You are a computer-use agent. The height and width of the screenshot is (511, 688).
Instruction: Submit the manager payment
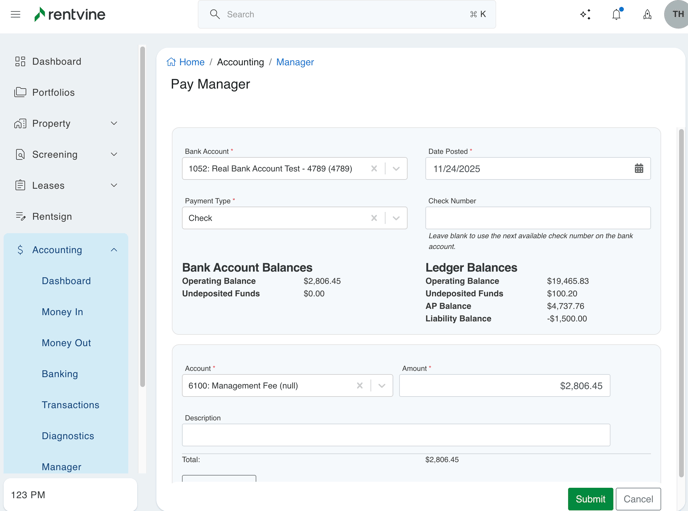(x=590, y=499)
